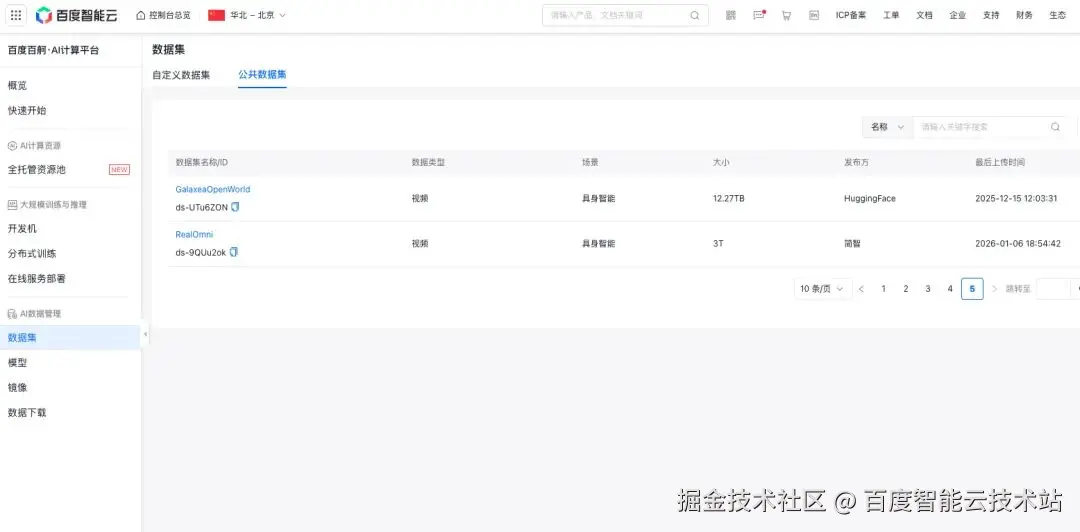Open 文档 in the top bar

[x=924, y=15]
